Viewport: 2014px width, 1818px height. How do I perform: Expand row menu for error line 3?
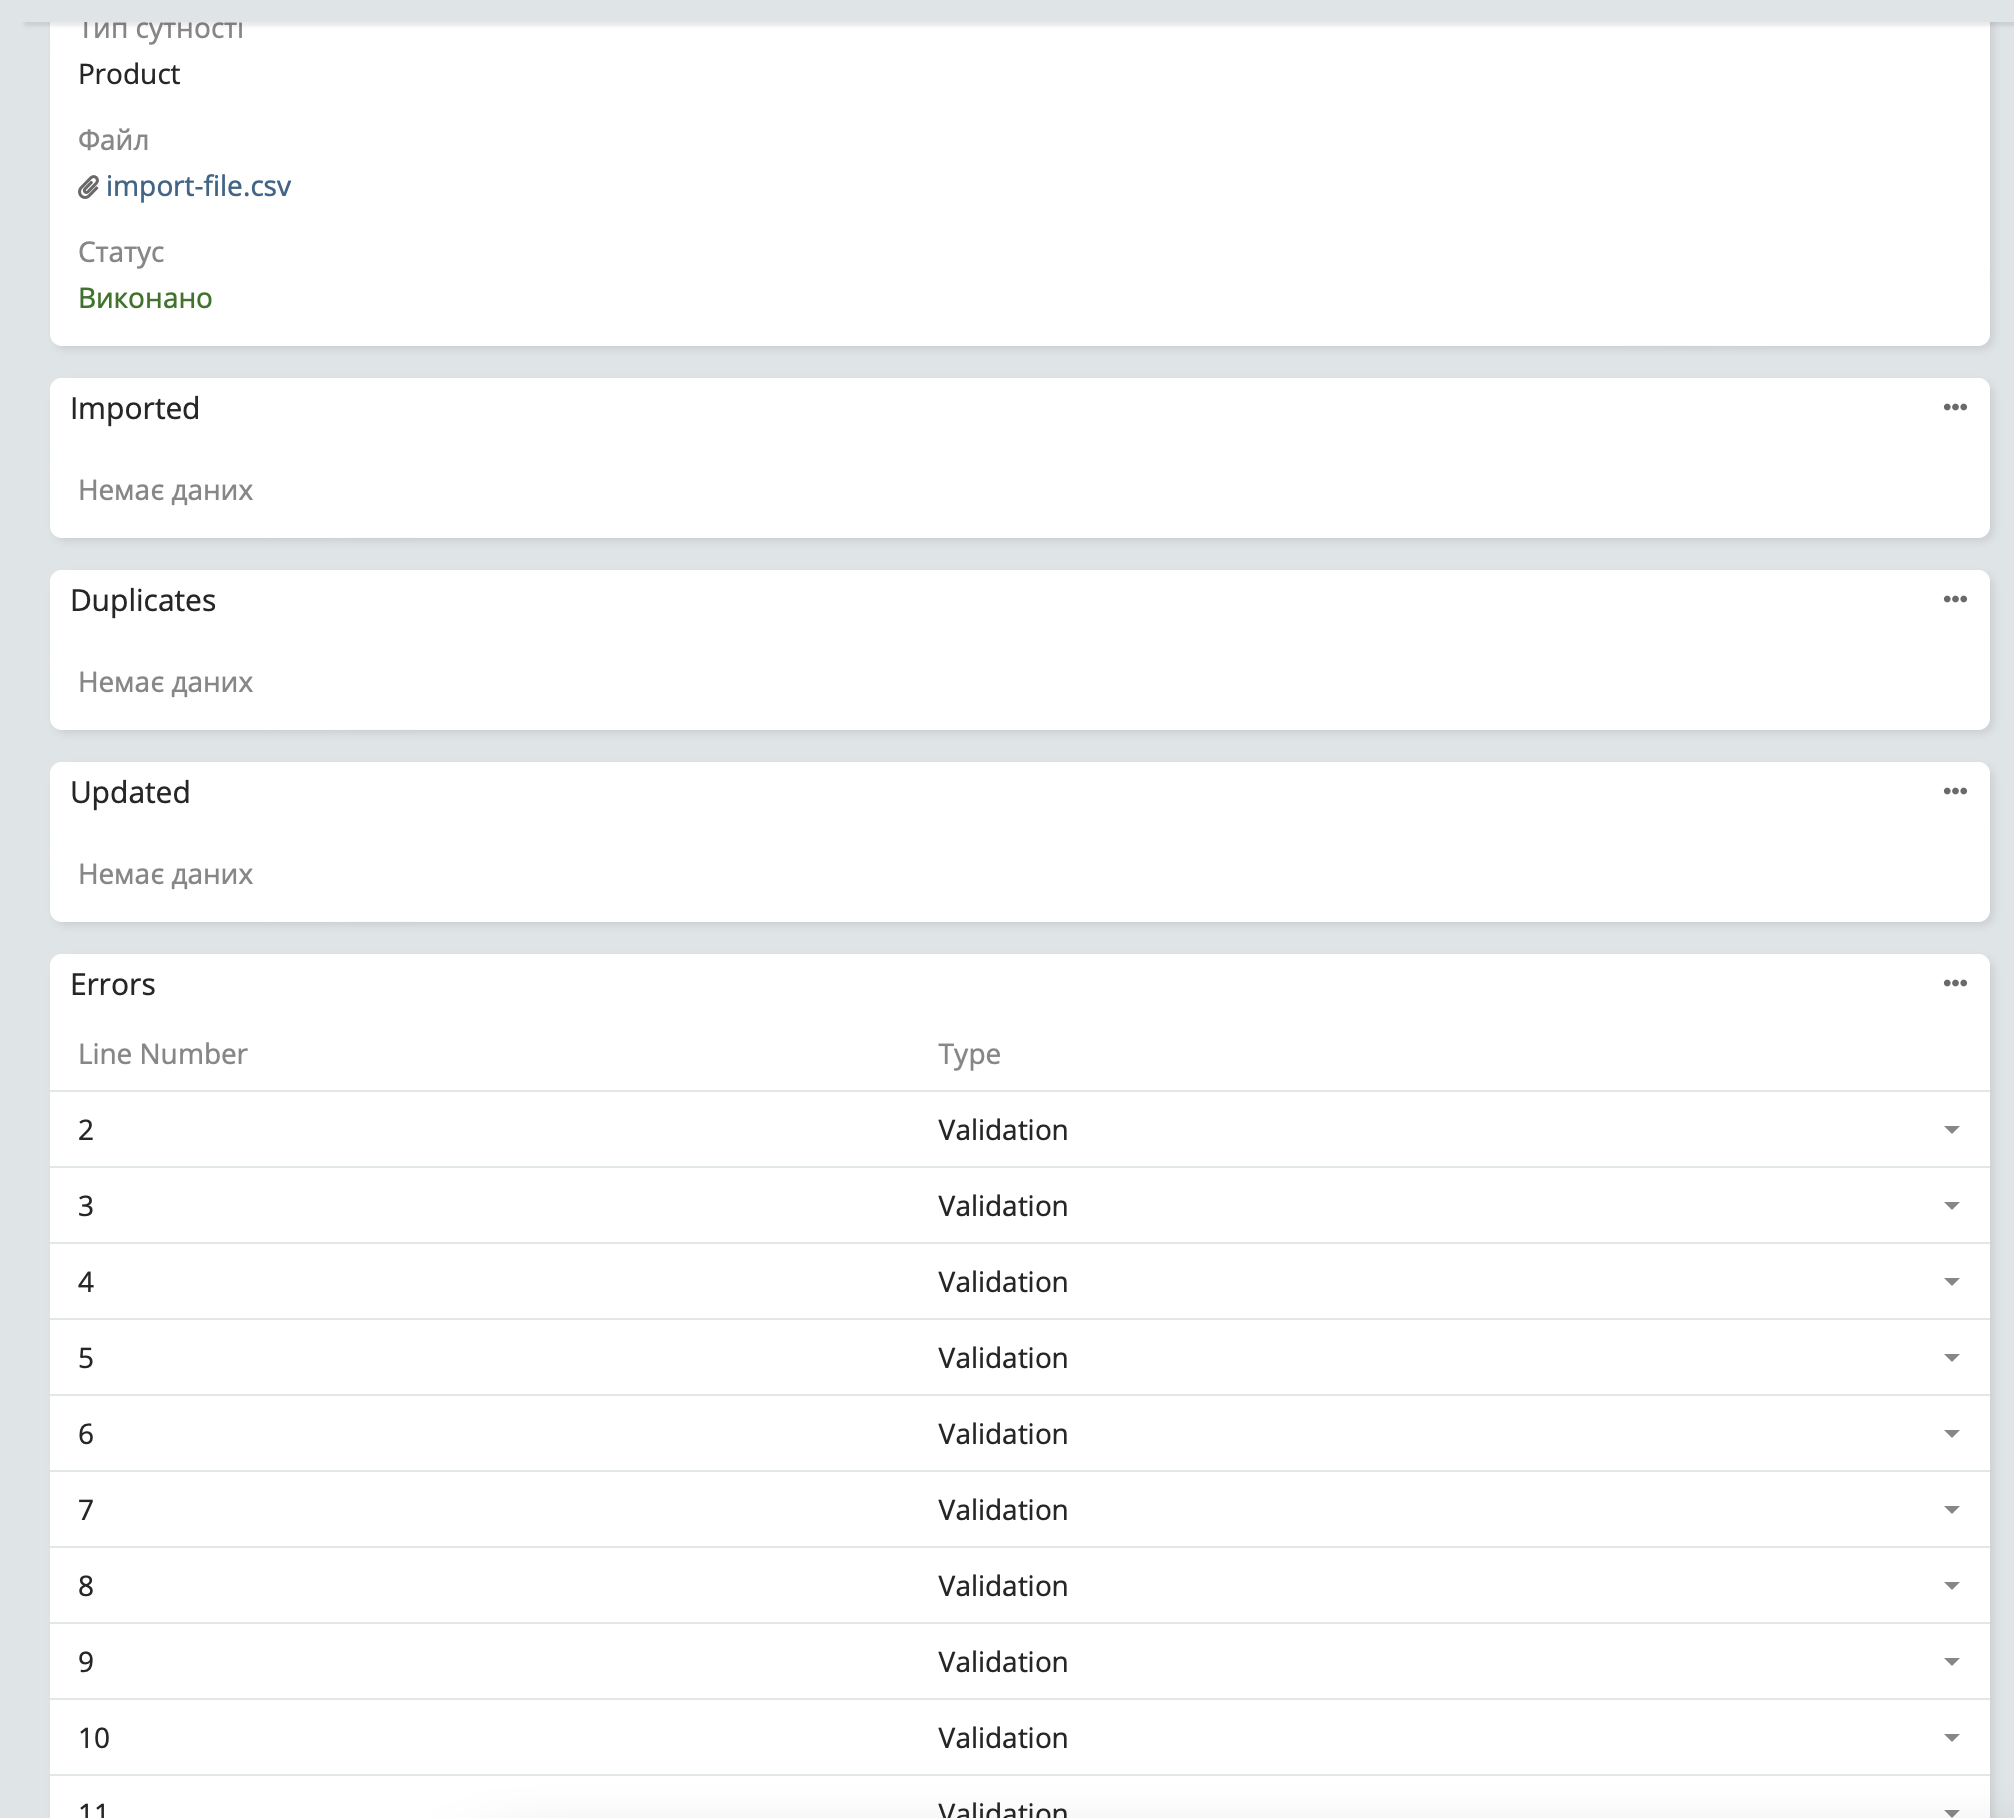[x=1951, y=1206]
